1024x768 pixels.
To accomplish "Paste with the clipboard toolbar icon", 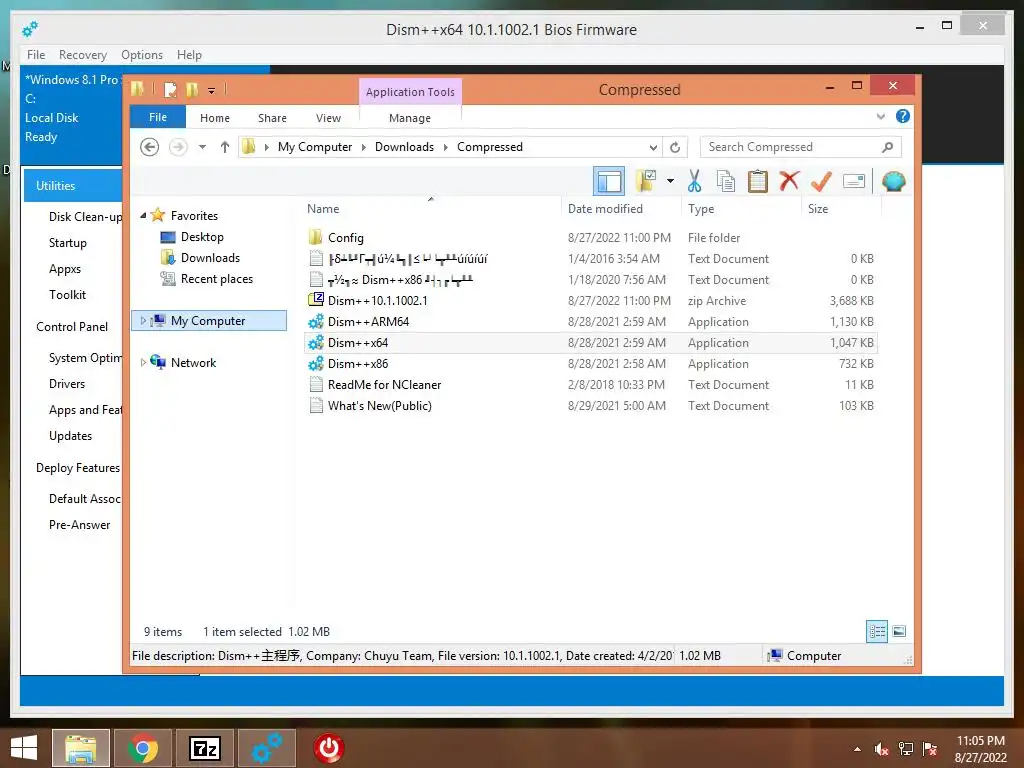I will [x=758, y=181].
